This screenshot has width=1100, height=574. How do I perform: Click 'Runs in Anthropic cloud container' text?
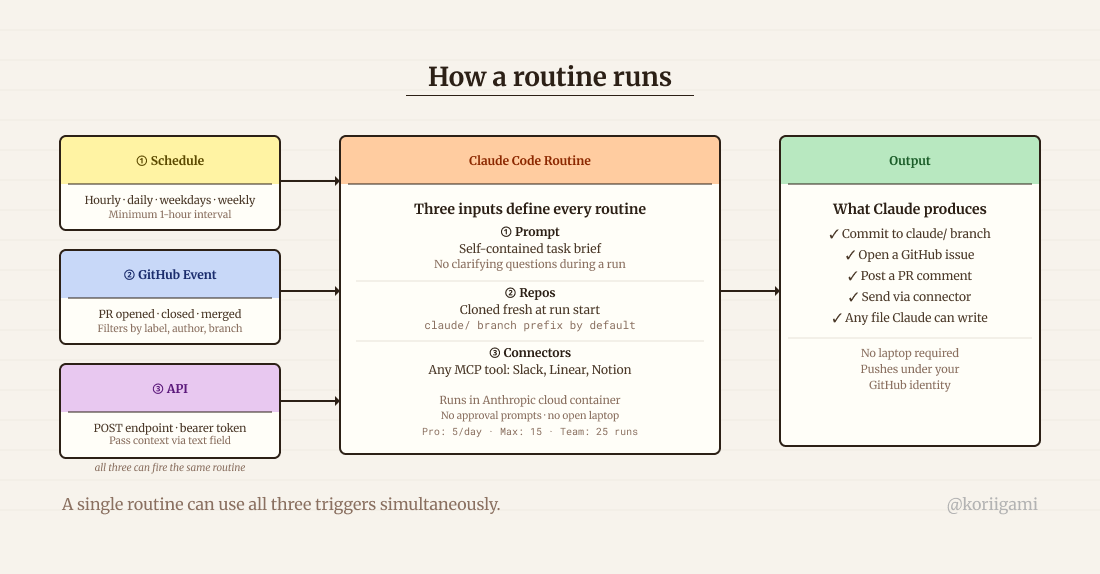point(530,400)
